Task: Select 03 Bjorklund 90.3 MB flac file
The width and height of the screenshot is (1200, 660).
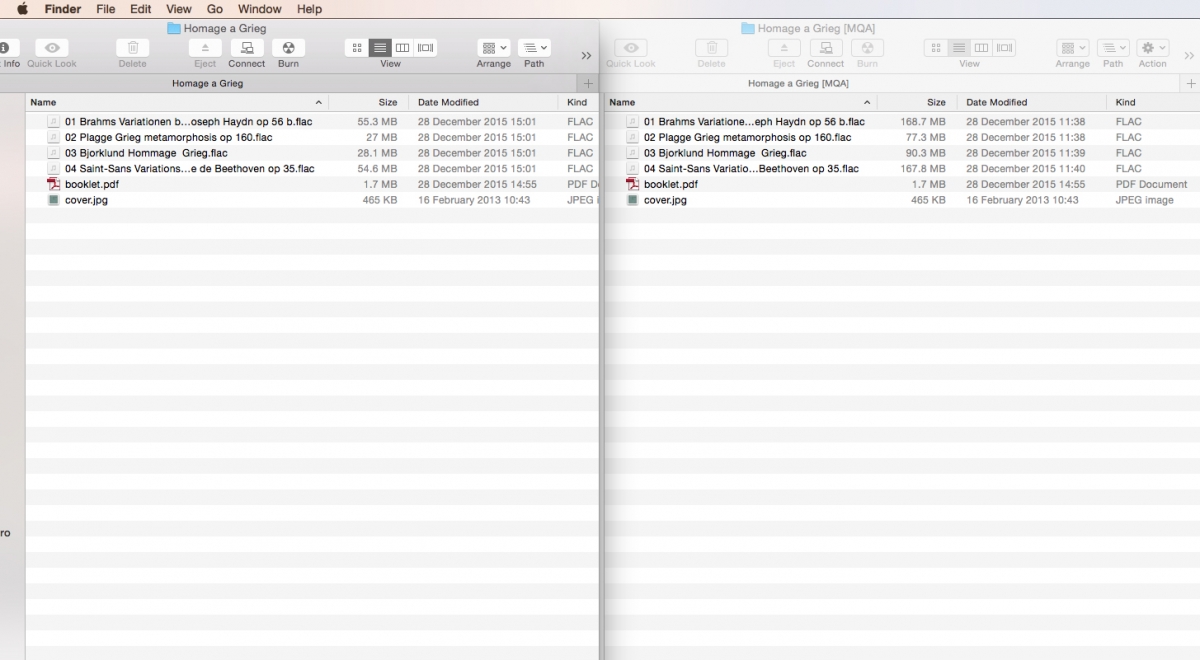Action: pyautogui.click(x=902, y=153)
